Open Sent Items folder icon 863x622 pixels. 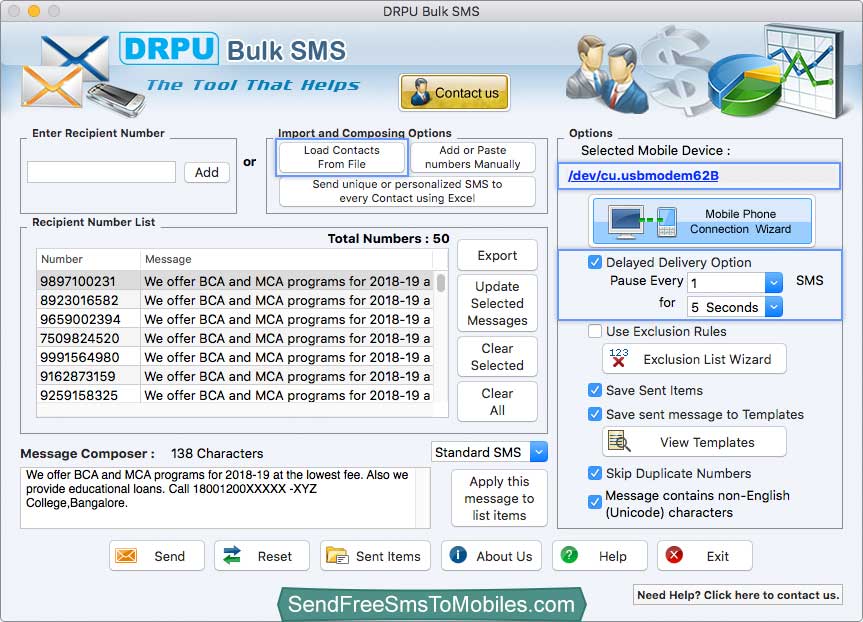click(x=337, y=556)
